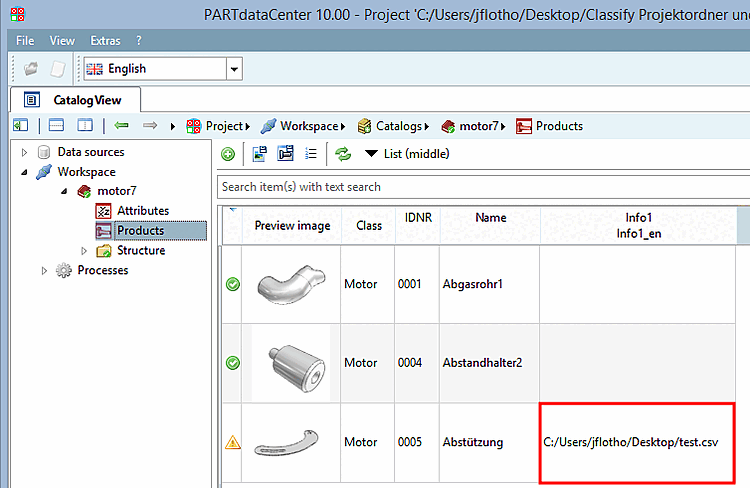Click the green check status of Abstandhalter2
This screenshot has width=750, height=488.
coord(233,363)
